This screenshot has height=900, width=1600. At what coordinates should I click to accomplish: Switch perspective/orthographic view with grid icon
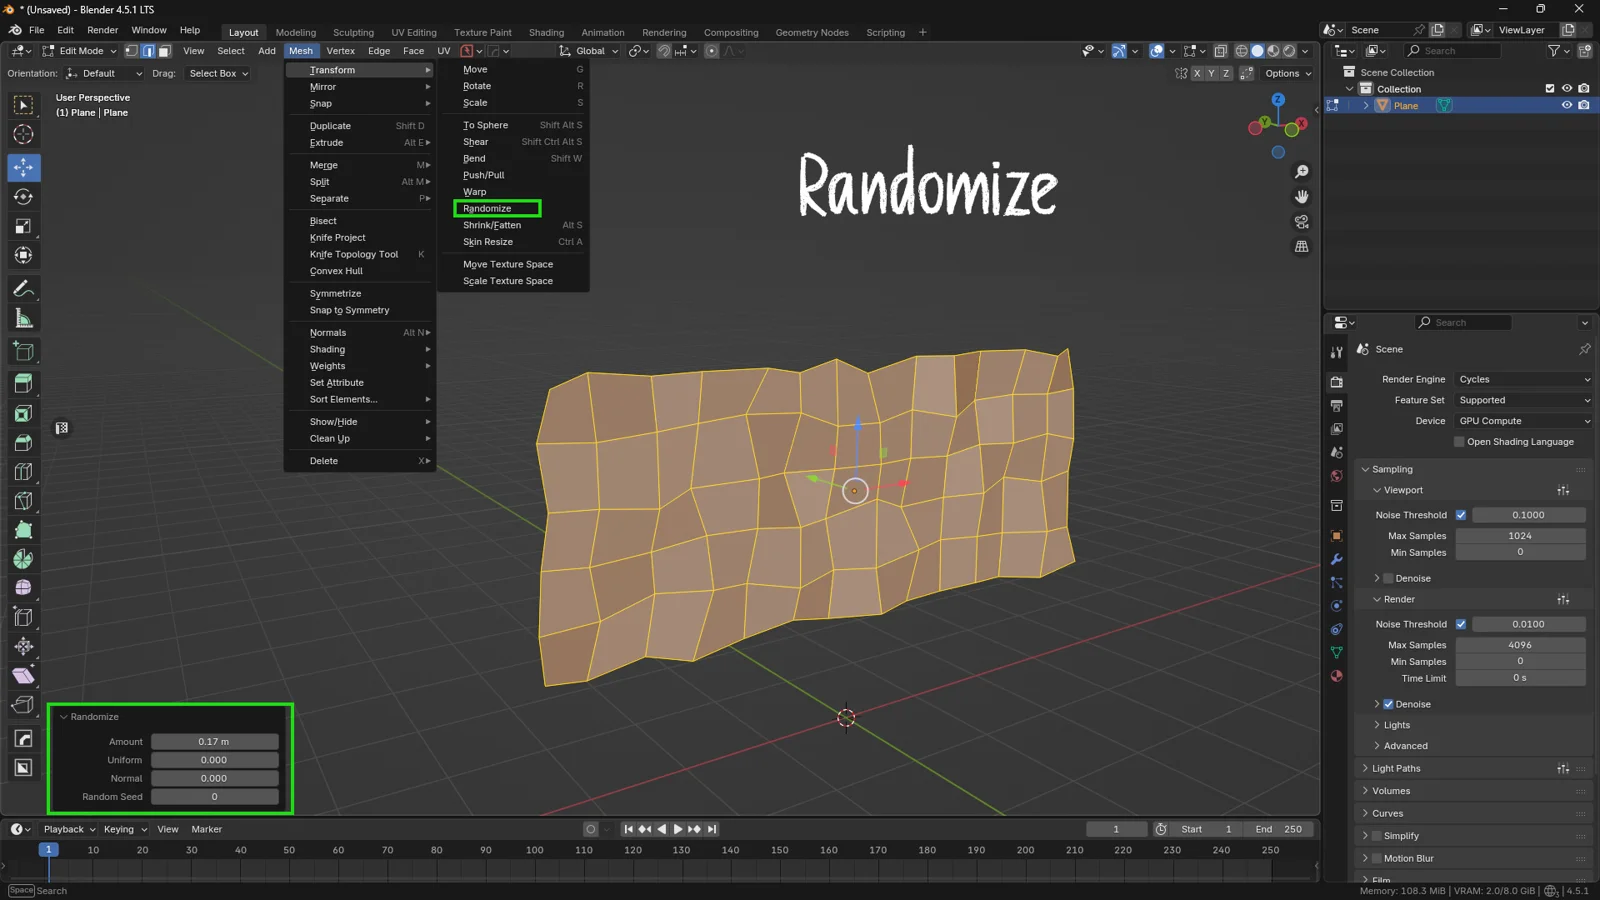(1302, 246)
